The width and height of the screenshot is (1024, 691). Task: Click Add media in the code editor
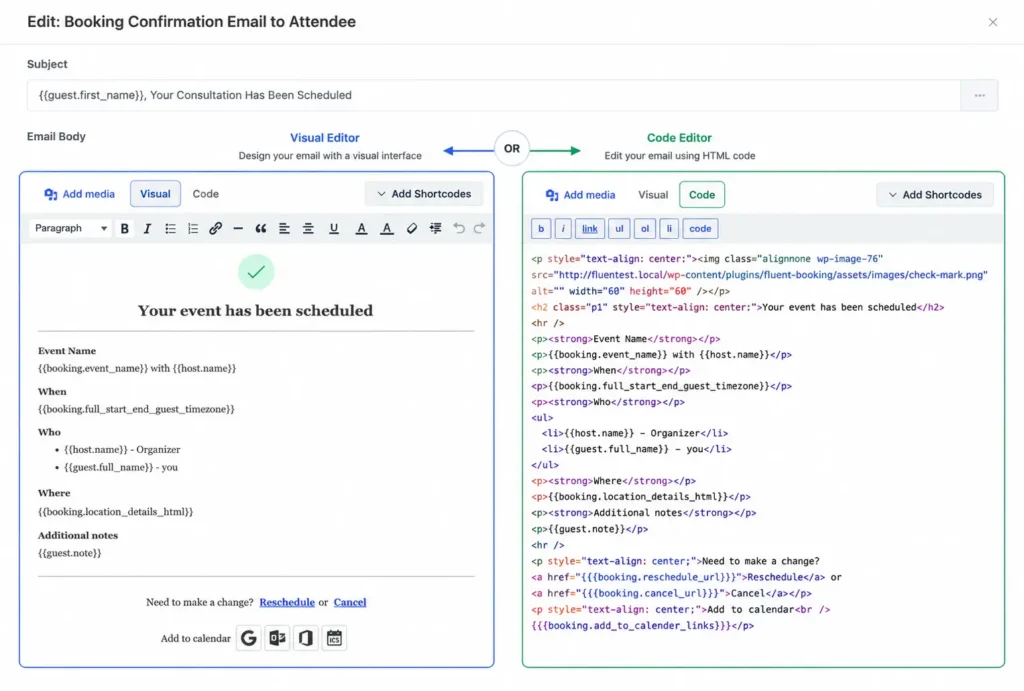pyautogui.click(x=581, y=195)
